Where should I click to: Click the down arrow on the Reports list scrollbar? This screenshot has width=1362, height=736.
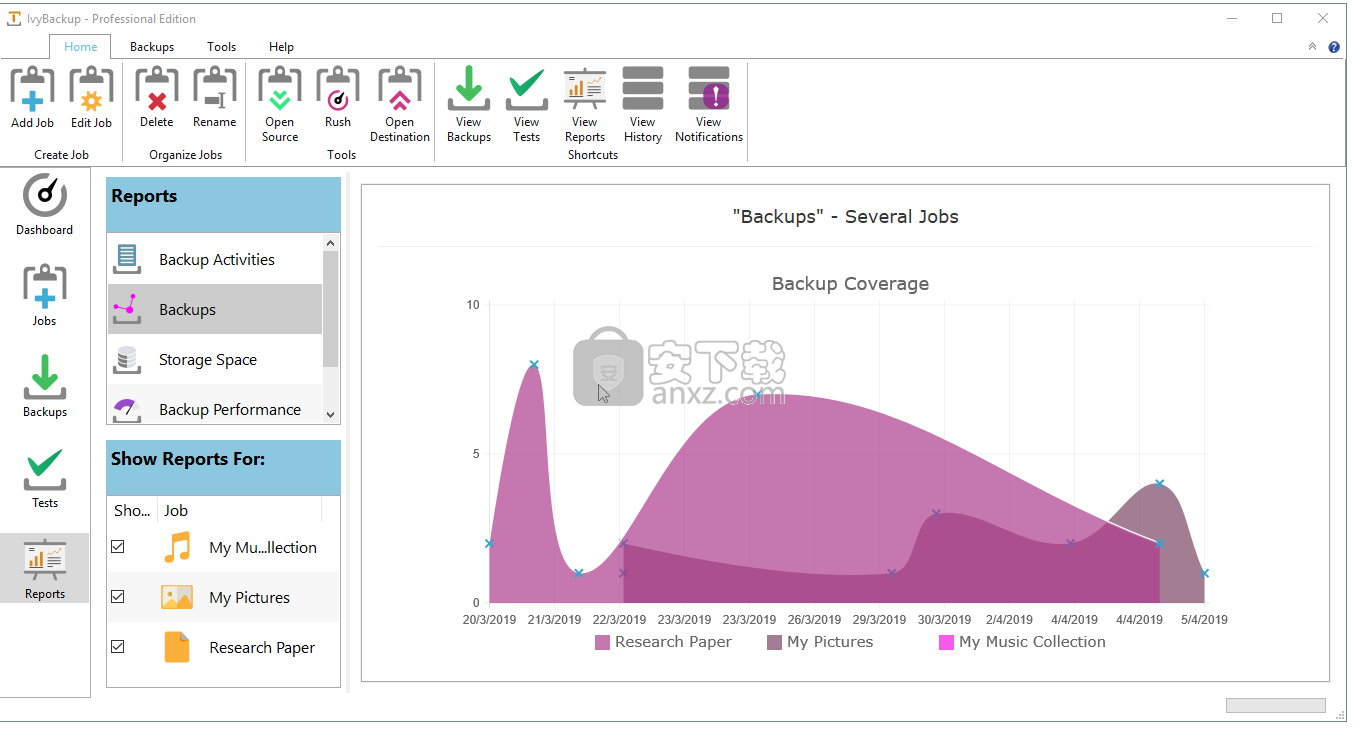point(331,415)
